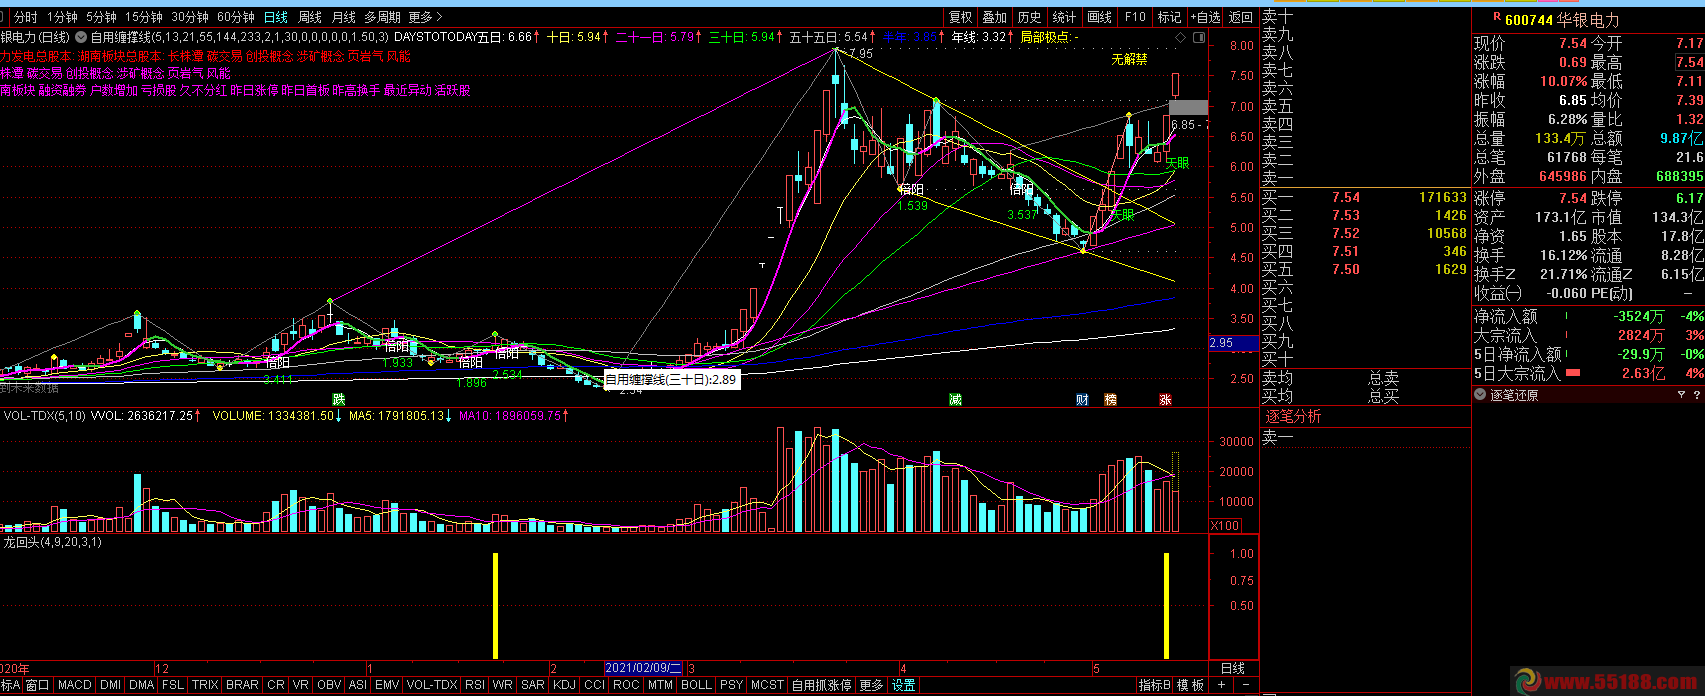Open the question mark help in 逐笔还原
Screen dimensions: 1705x696
(1695, 395)
